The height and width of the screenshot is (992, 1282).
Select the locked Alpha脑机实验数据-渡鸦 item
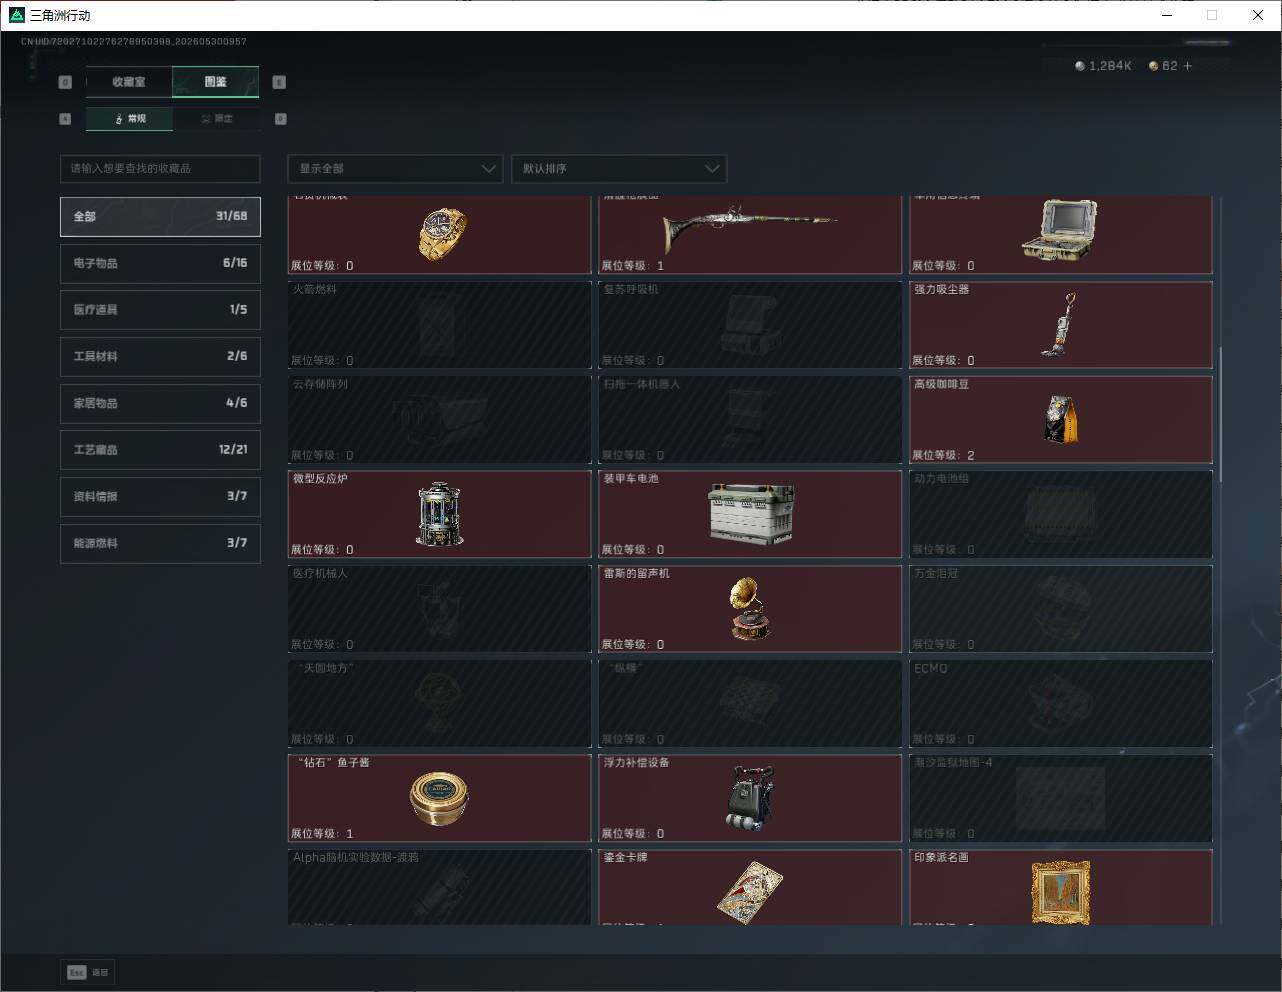pos(439,887)
